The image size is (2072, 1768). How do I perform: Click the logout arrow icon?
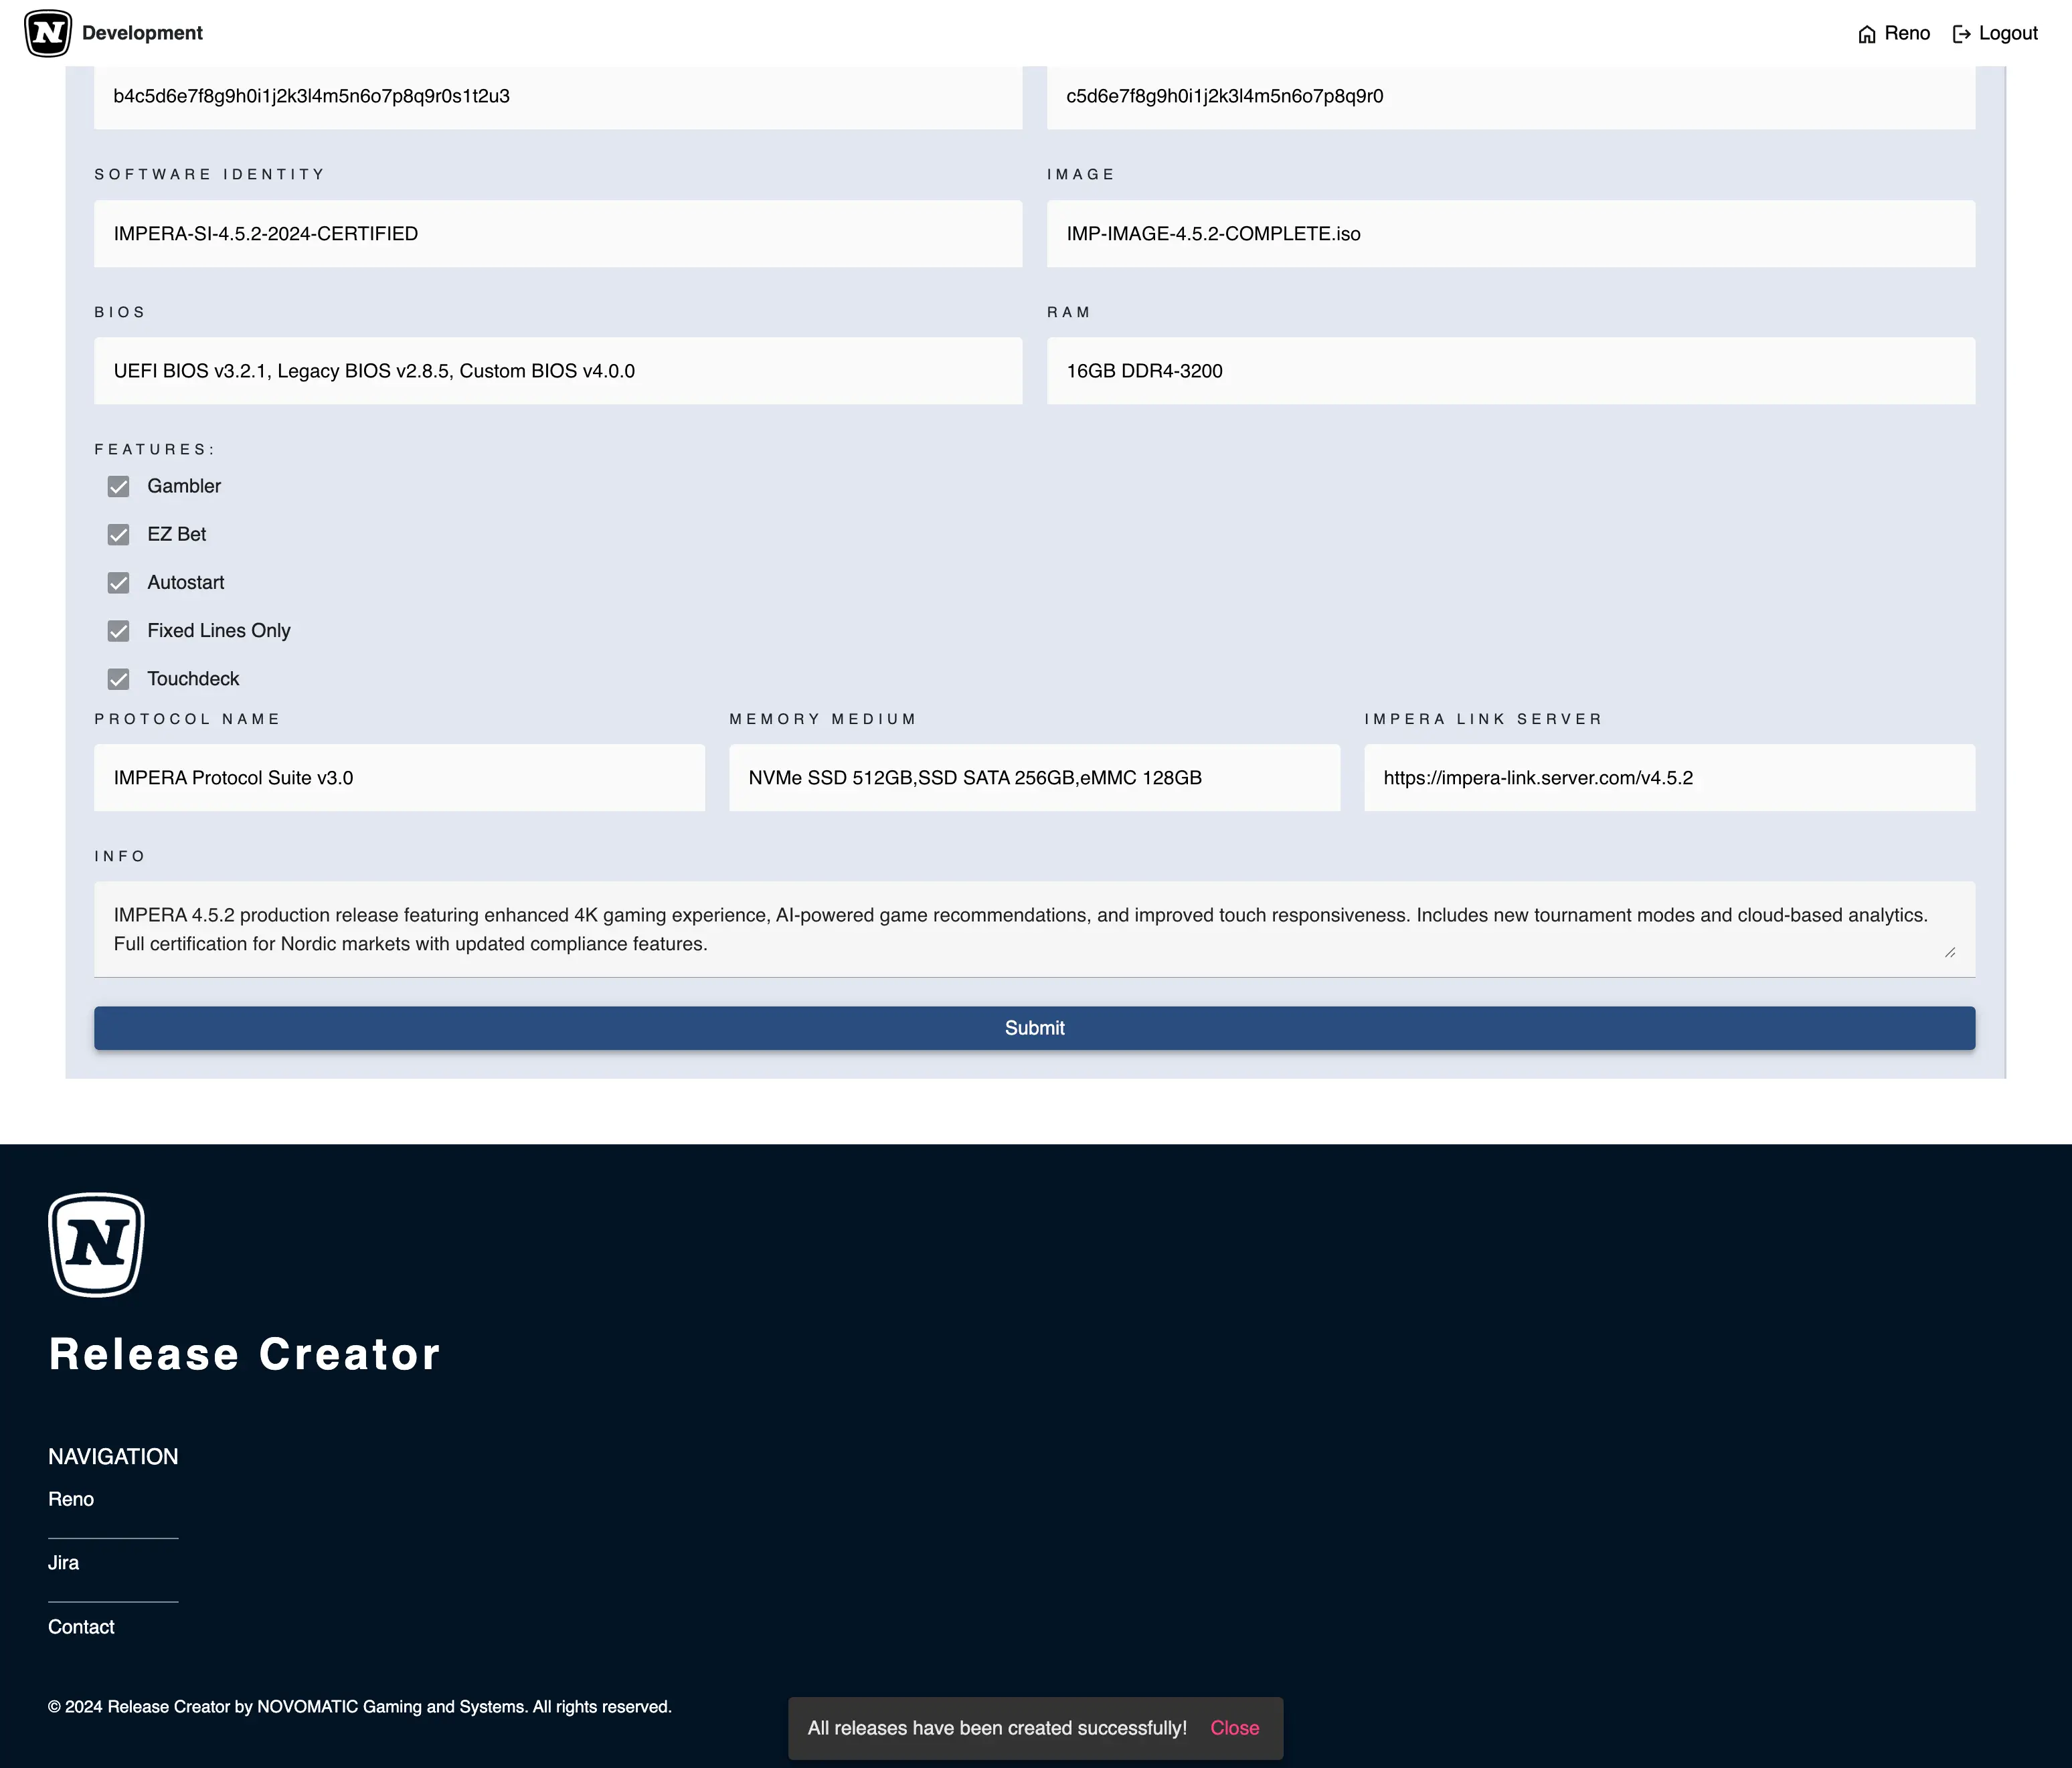click(1961, 34)
